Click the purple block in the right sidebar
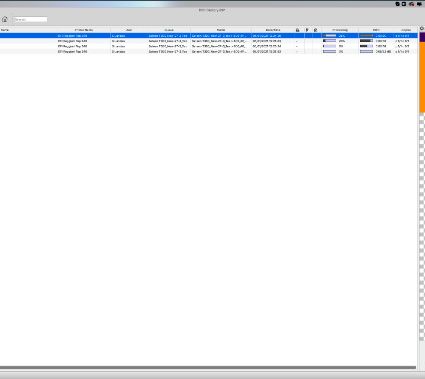The width and height of the screenshot is (425, 379). coord(422,37)
